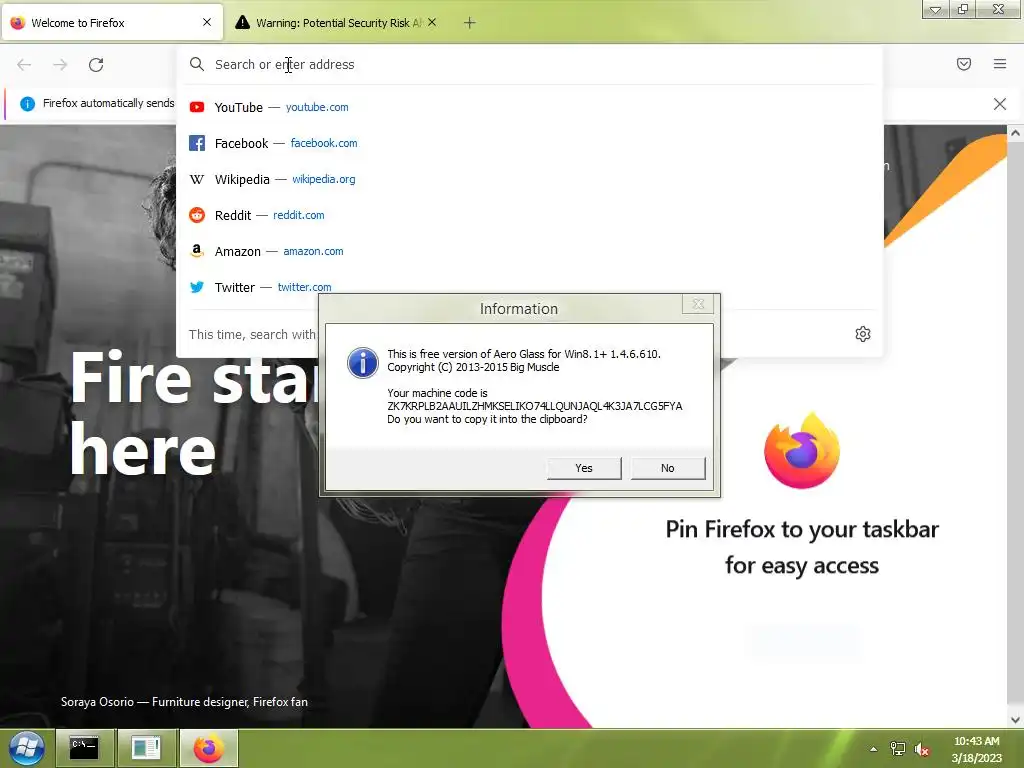This screenshot has height=768, width=1024.
Task: Show hidden system tray icons
Action: (873, 749)
